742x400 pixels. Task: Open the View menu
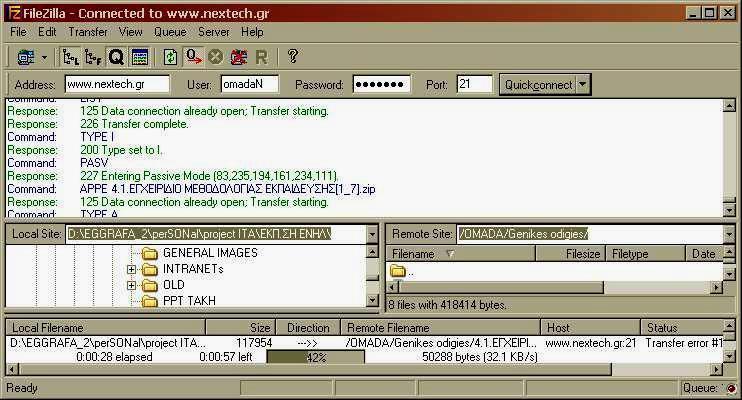(130, 32)
